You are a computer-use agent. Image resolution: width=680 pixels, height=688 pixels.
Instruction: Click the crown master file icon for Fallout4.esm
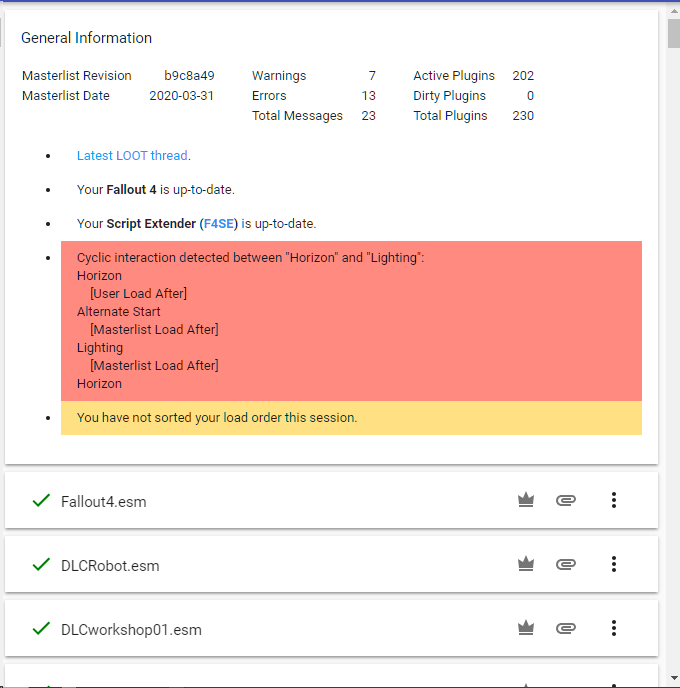[526, 500]
